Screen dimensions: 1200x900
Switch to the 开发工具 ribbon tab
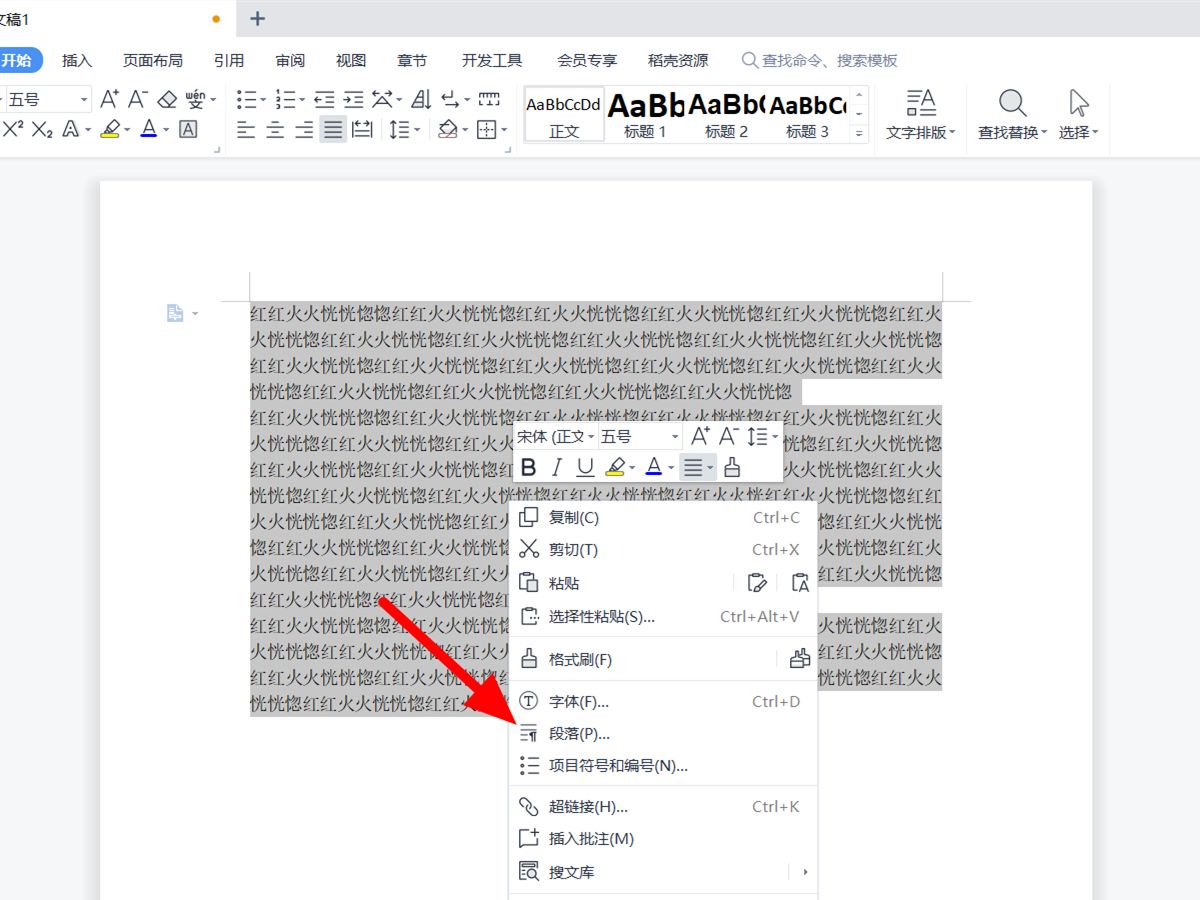pos(492,60)
